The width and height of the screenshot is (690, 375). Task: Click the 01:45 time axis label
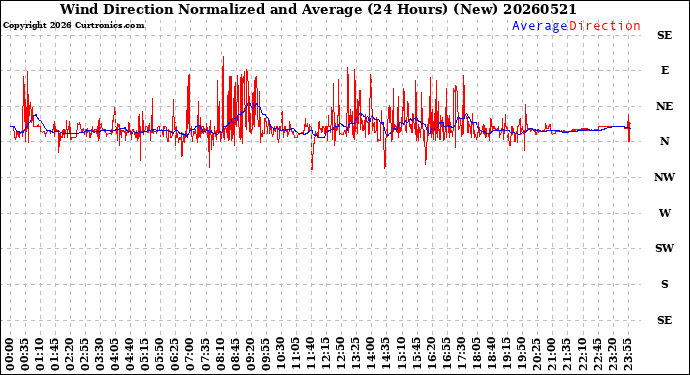55,354
